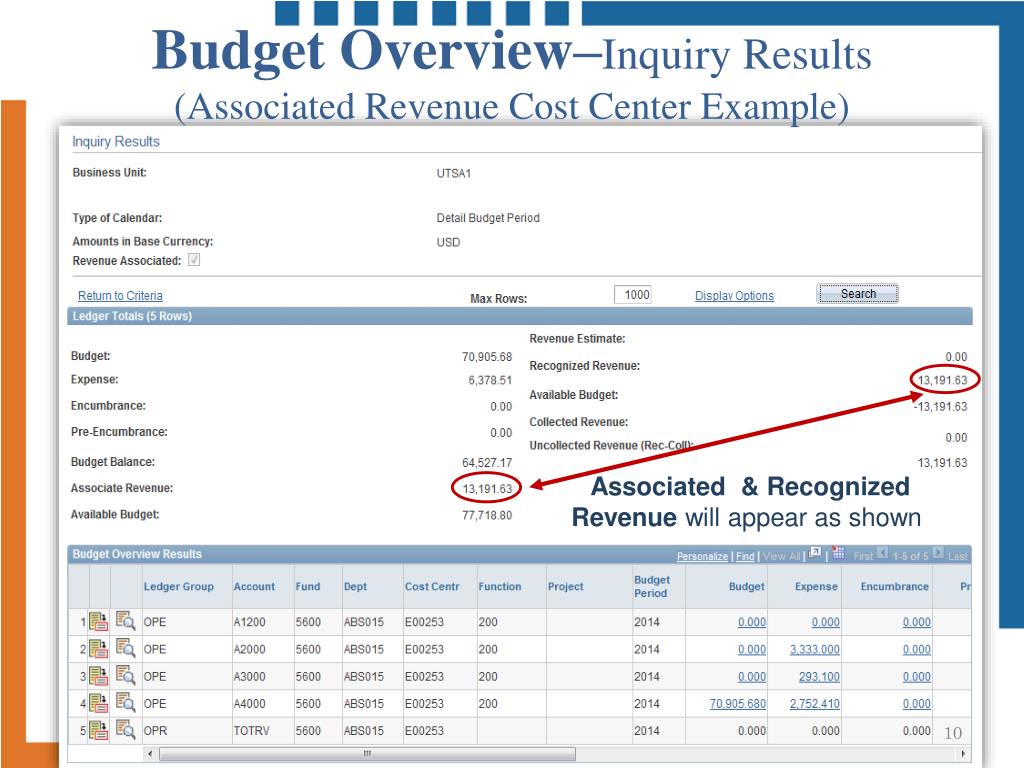Click First link in grid navigation
Screen dimensions: 1024x768
click(x=863, y=556)
